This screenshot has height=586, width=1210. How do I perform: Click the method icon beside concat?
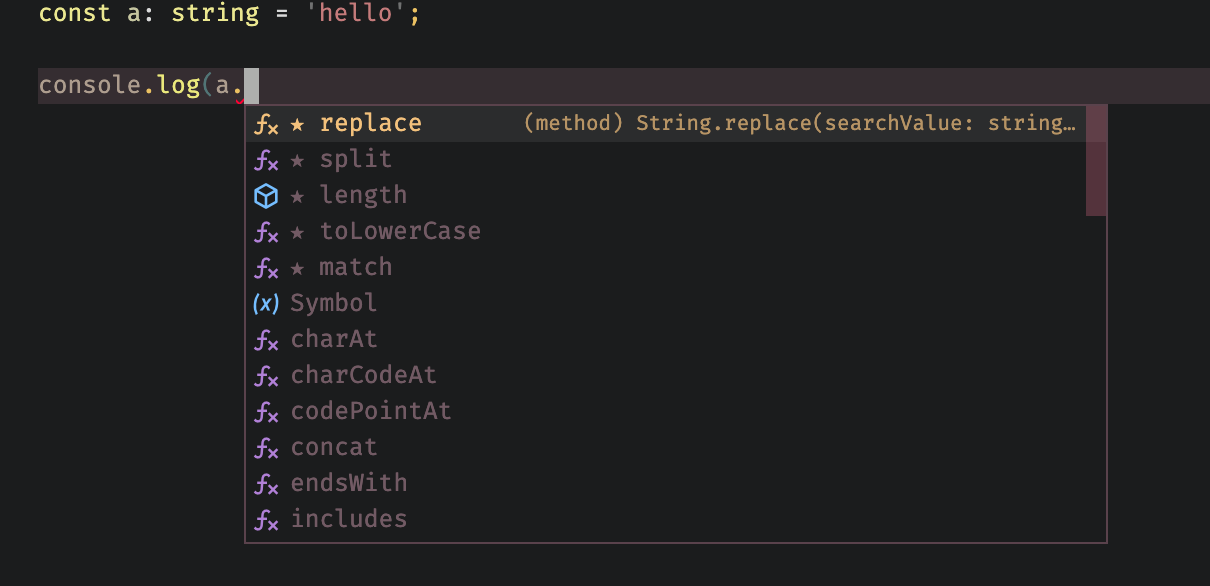[x=265, y=447]
